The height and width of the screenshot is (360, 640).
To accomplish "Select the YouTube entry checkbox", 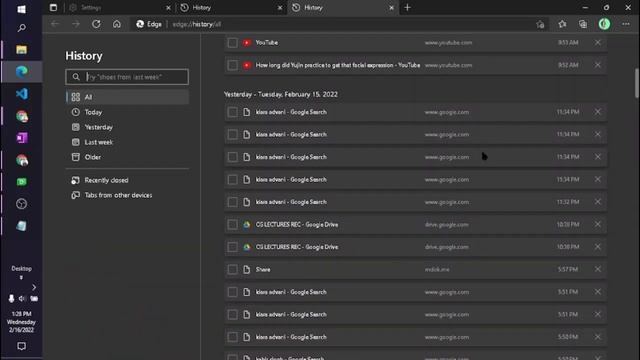I will point(232,42).
